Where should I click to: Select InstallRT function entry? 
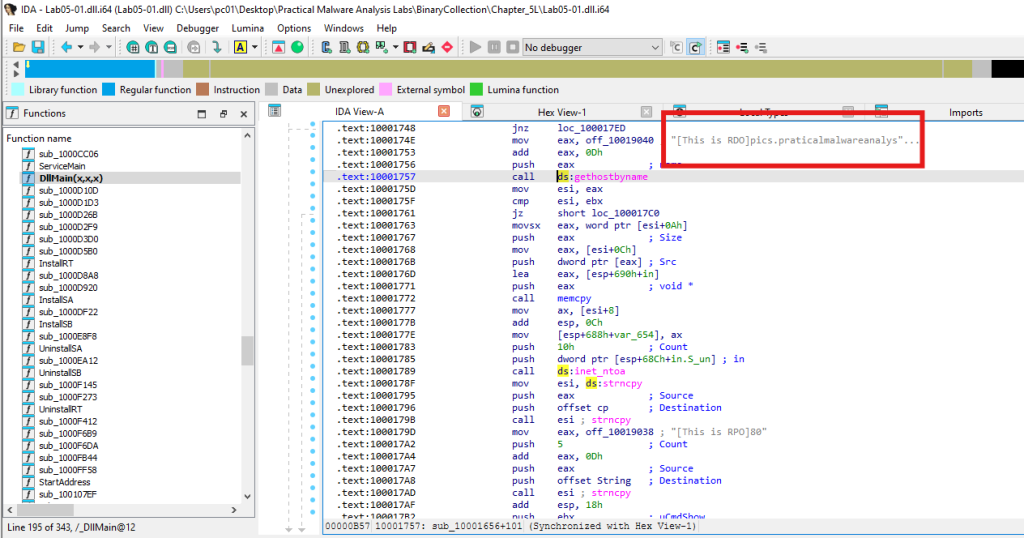pos(56,263)
